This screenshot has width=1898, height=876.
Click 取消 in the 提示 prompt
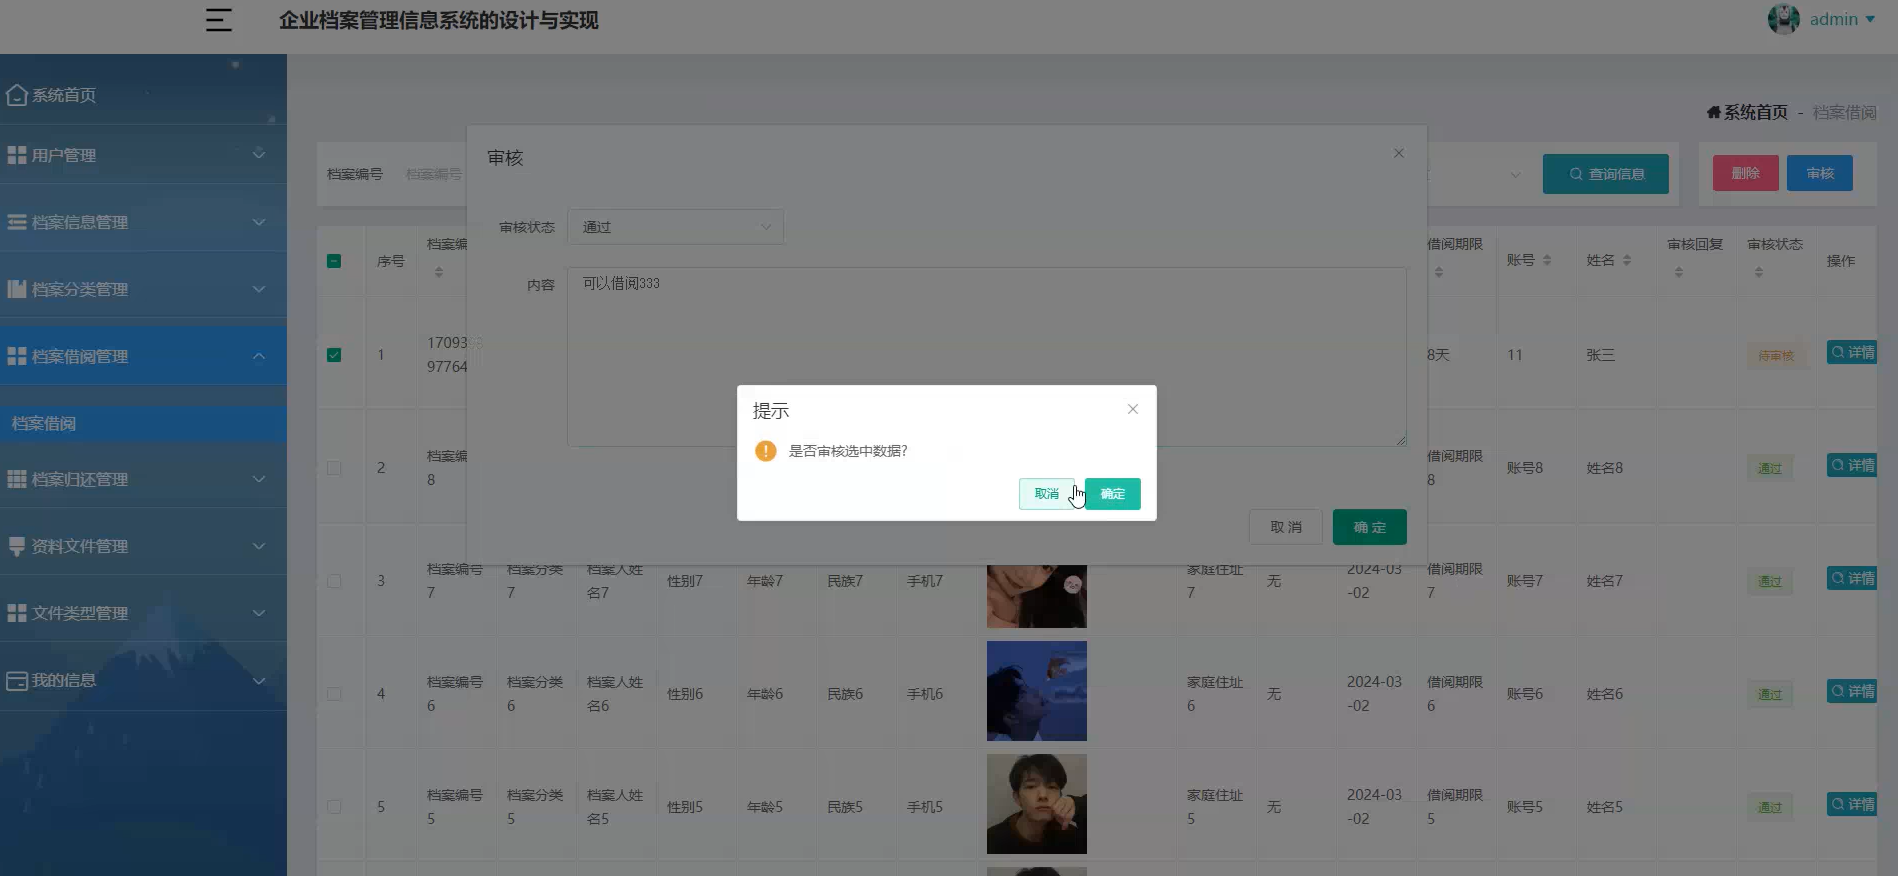pyautogui.click(x=1047, y=494)
